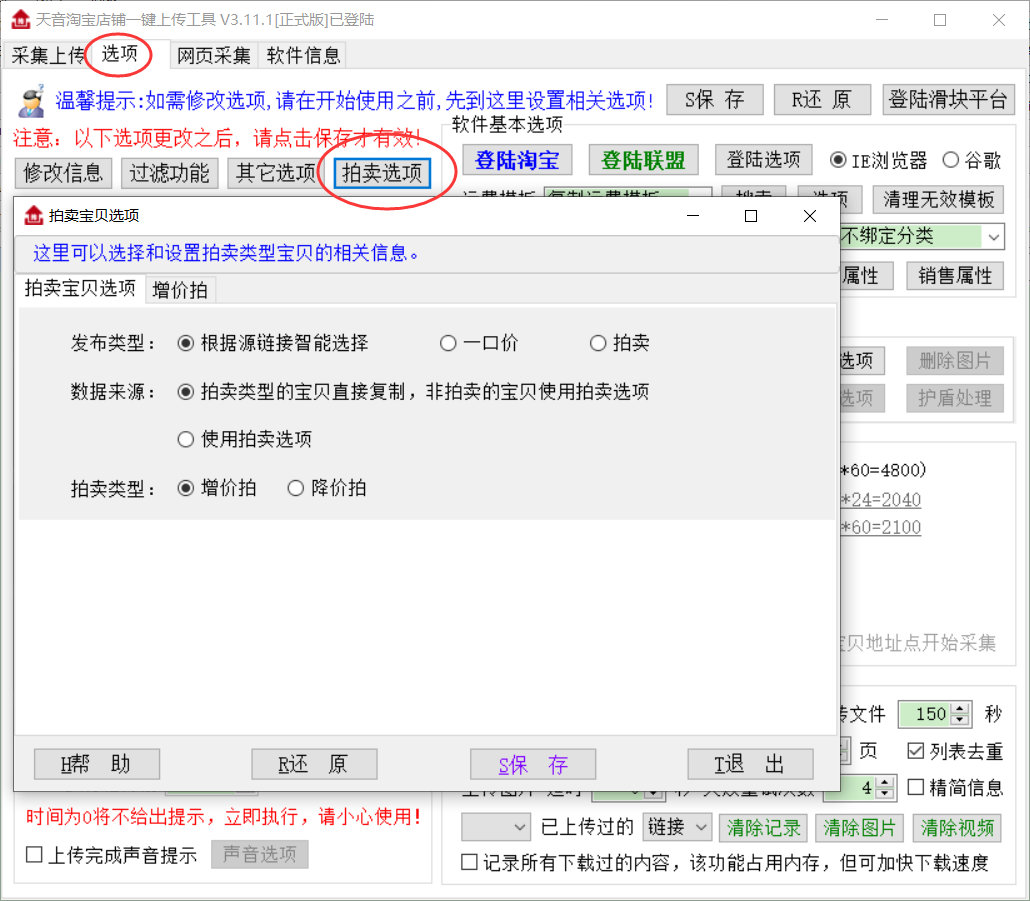
Task: Open the 软件信息 tab
Action: [303, 56]
